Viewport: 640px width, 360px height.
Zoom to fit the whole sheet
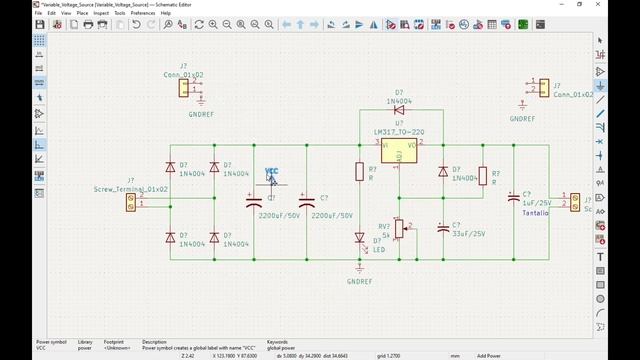point(241,24)
